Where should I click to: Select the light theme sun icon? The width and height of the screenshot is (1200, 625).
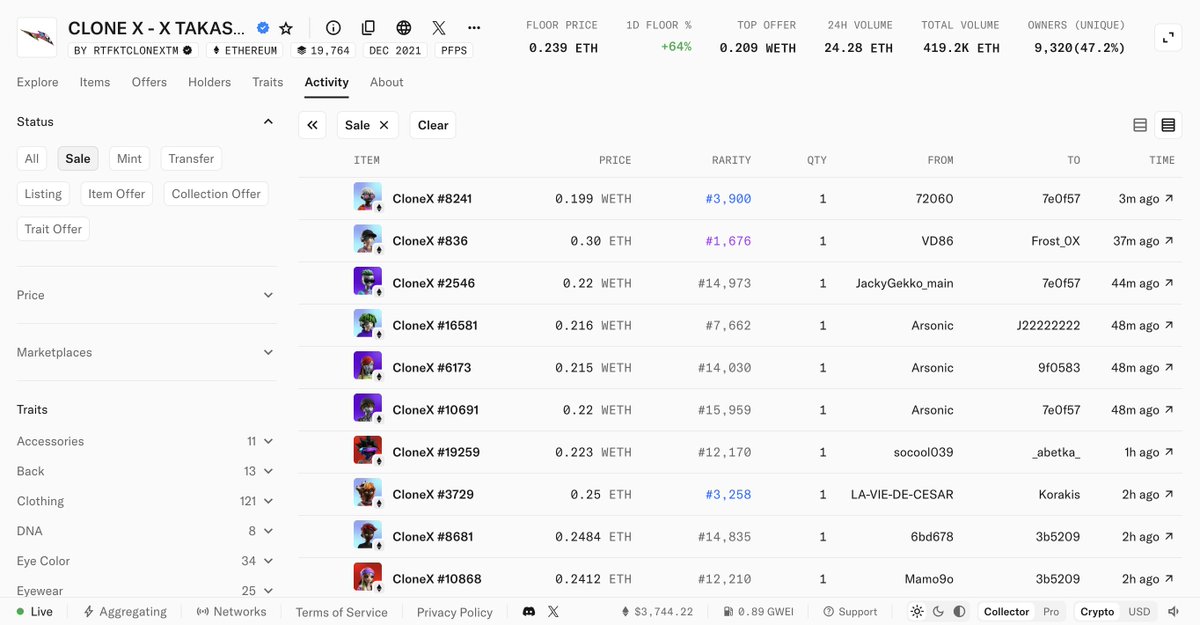pyautogui.click(x=917, y=611)
